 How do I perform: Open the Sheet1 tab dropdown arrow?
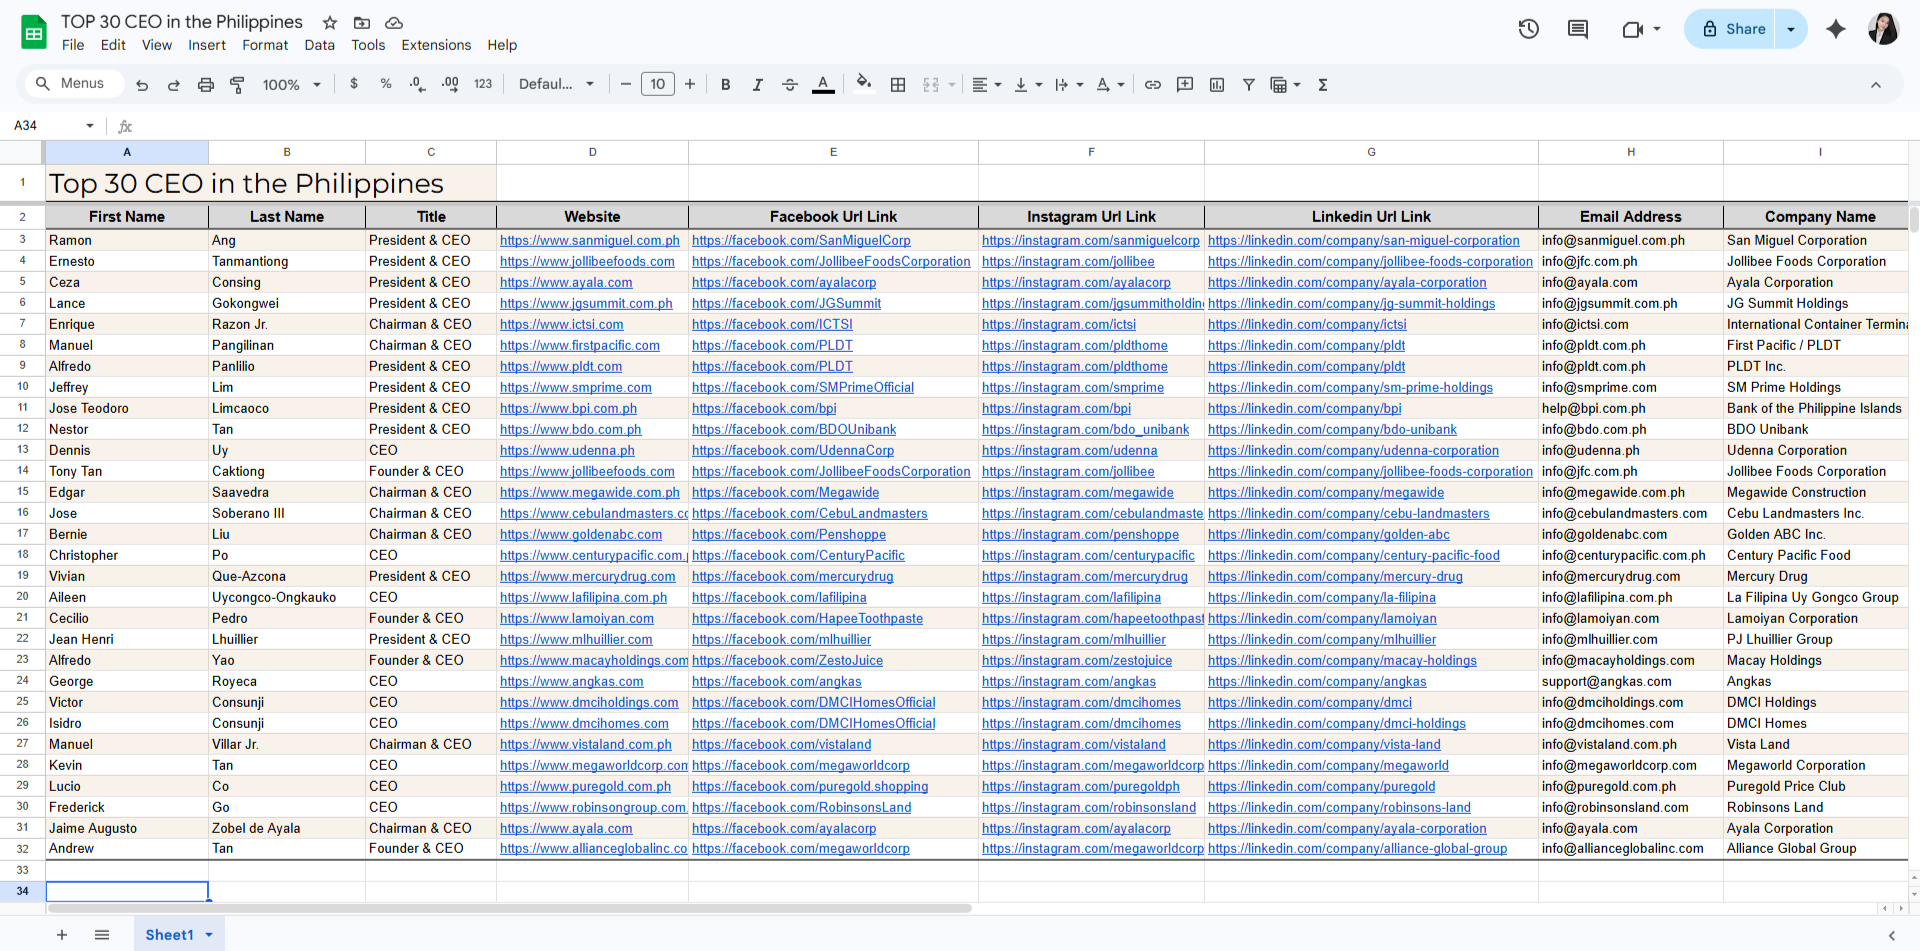[x=209, y=935]
